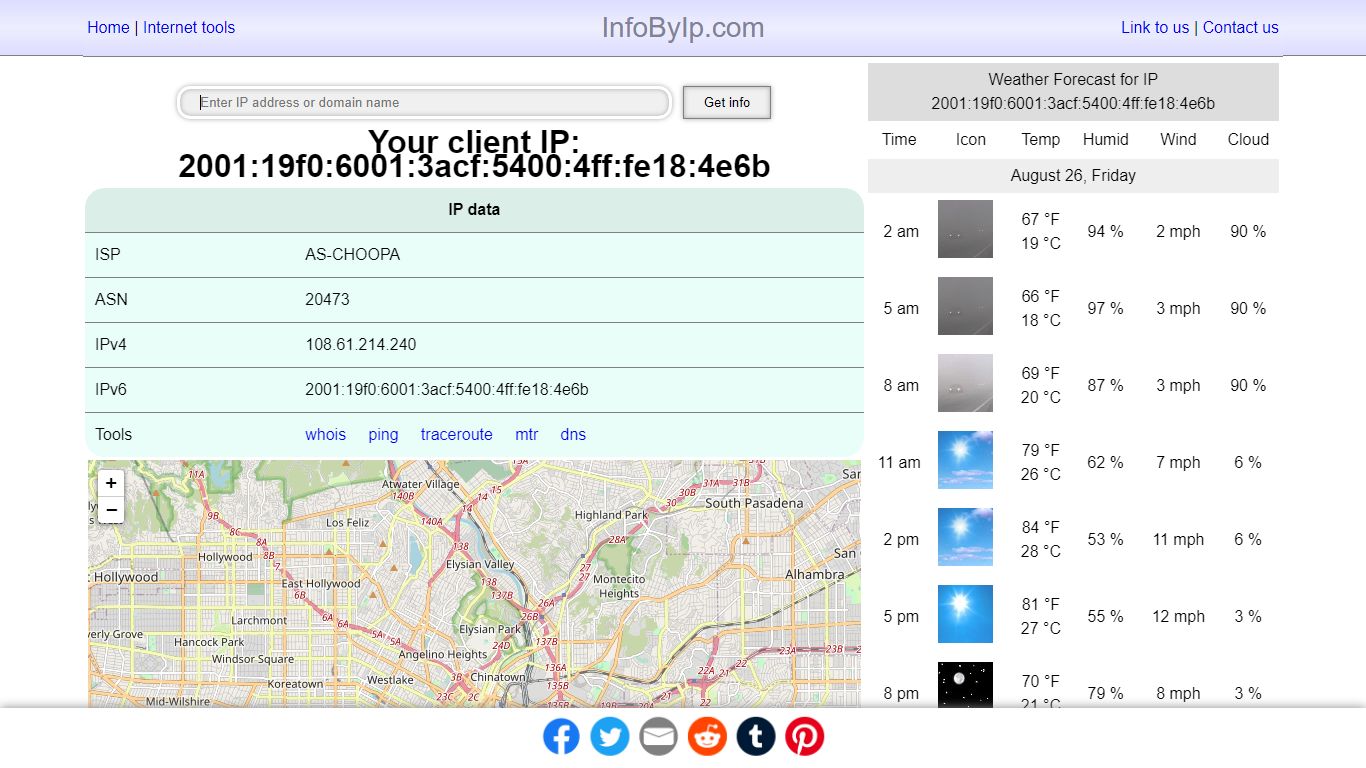Viewport: 1366px width, 768px height.
Task: Click the 94 % humidity value
Action: (1106, 231)
